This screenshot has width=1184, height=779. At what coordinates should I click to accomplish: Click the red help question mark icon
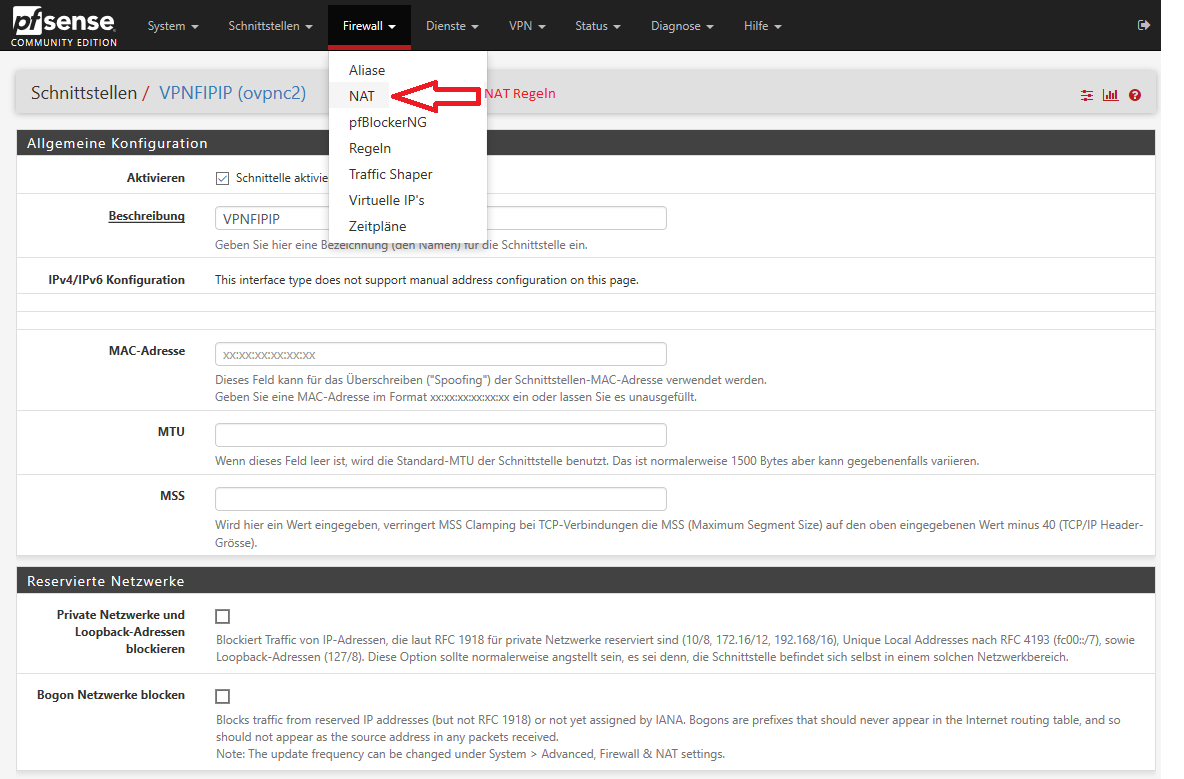(1135, 95)
